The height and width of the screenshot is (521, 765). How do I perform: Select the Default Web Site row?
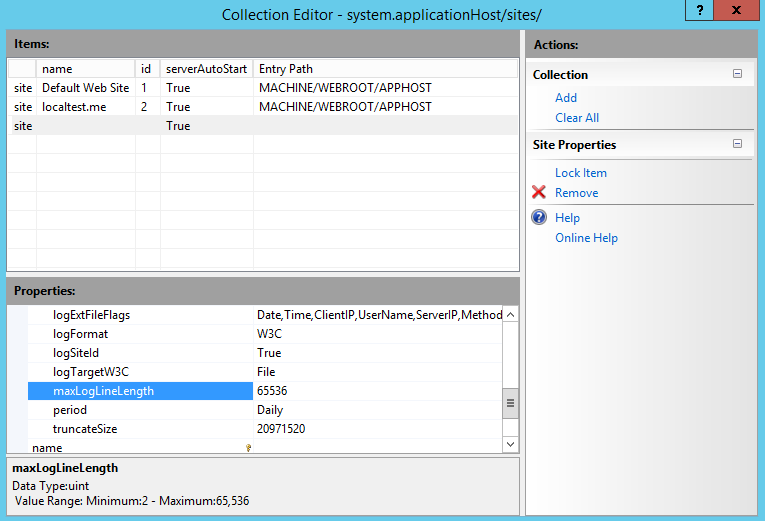[263, 88]
